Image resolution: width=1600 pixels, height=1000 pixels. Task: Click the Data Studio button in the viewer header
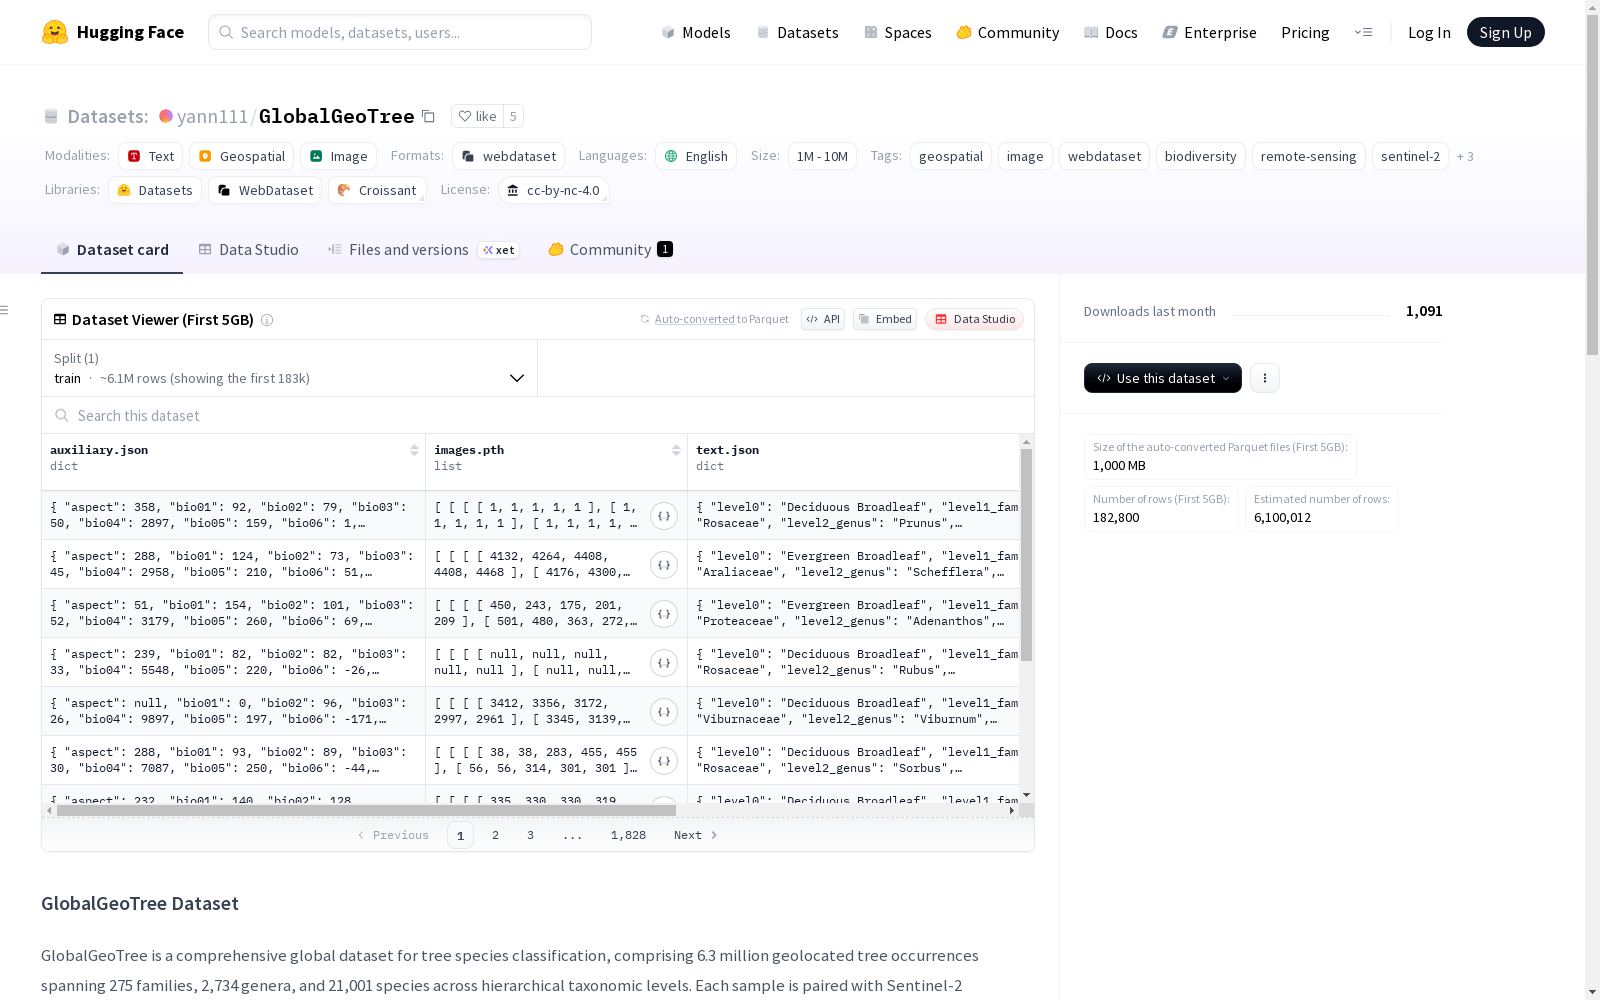(x=975, y=319)
